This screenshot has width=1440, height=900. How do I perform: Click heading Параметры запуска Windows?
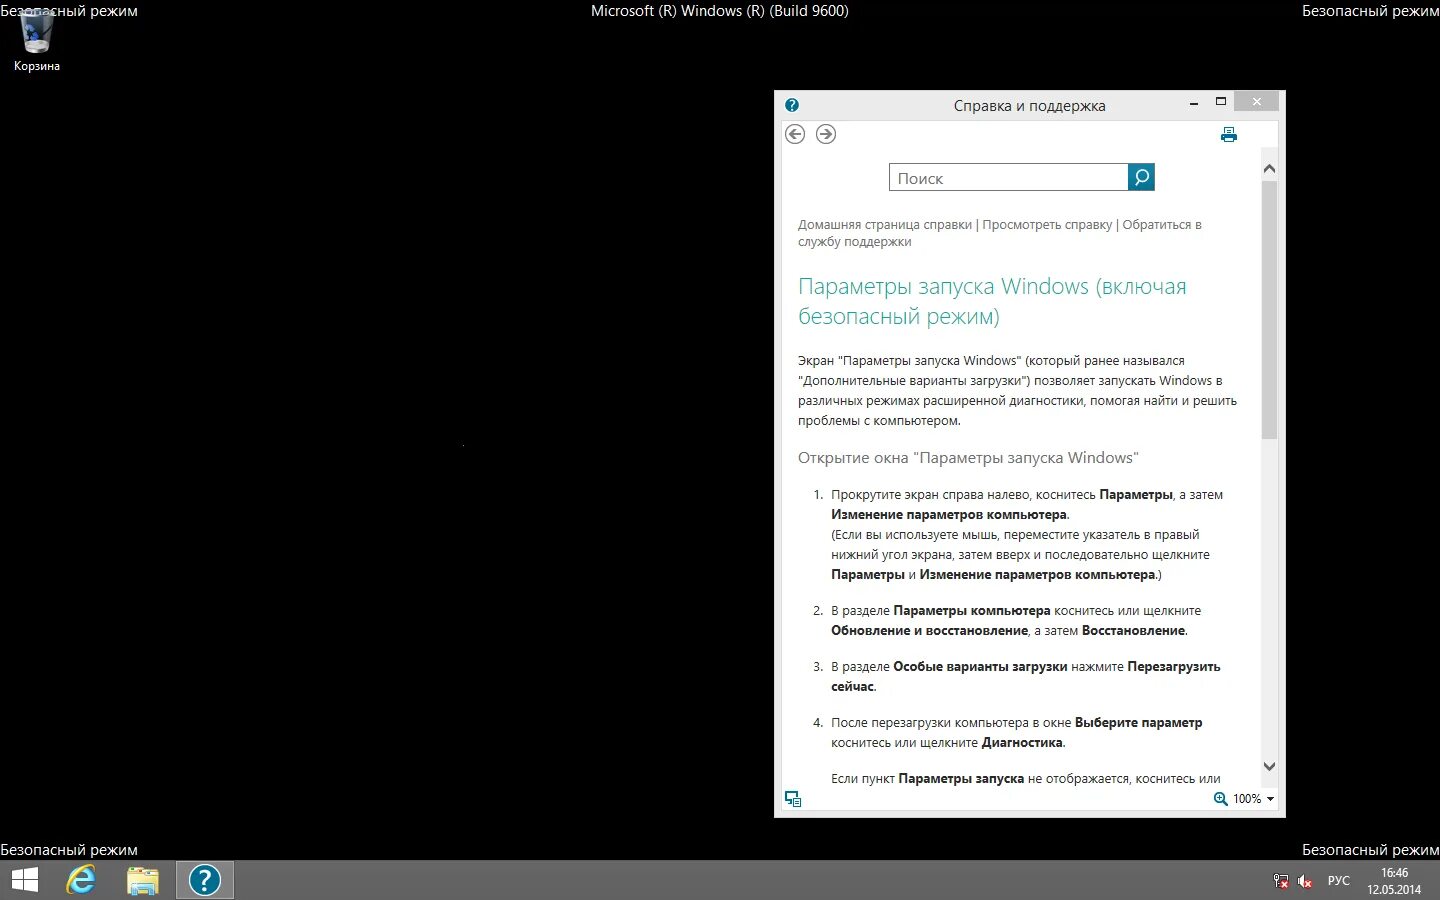992,301
